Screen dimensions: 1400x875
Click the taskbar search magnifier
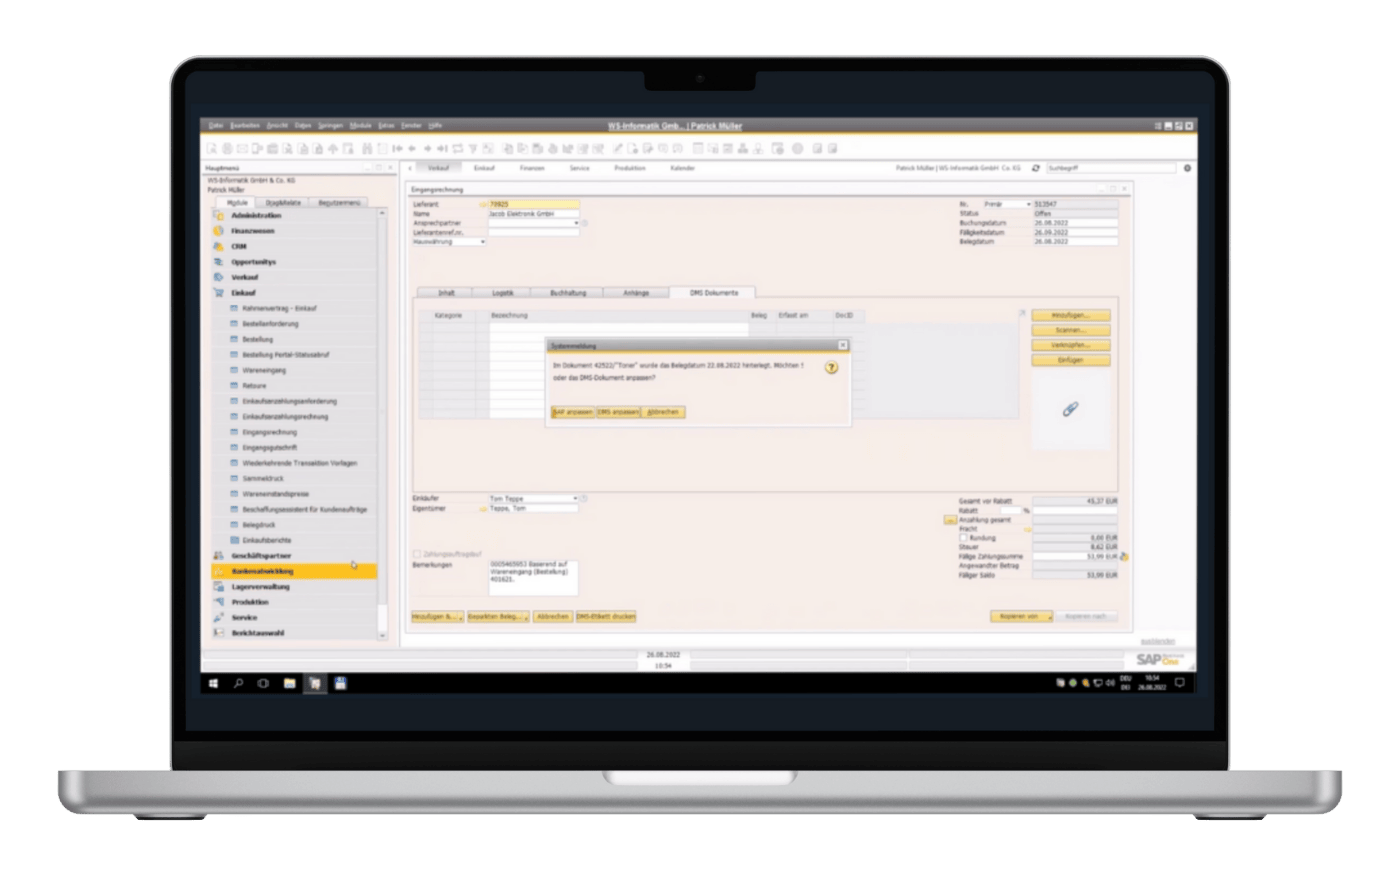[238, 683]
